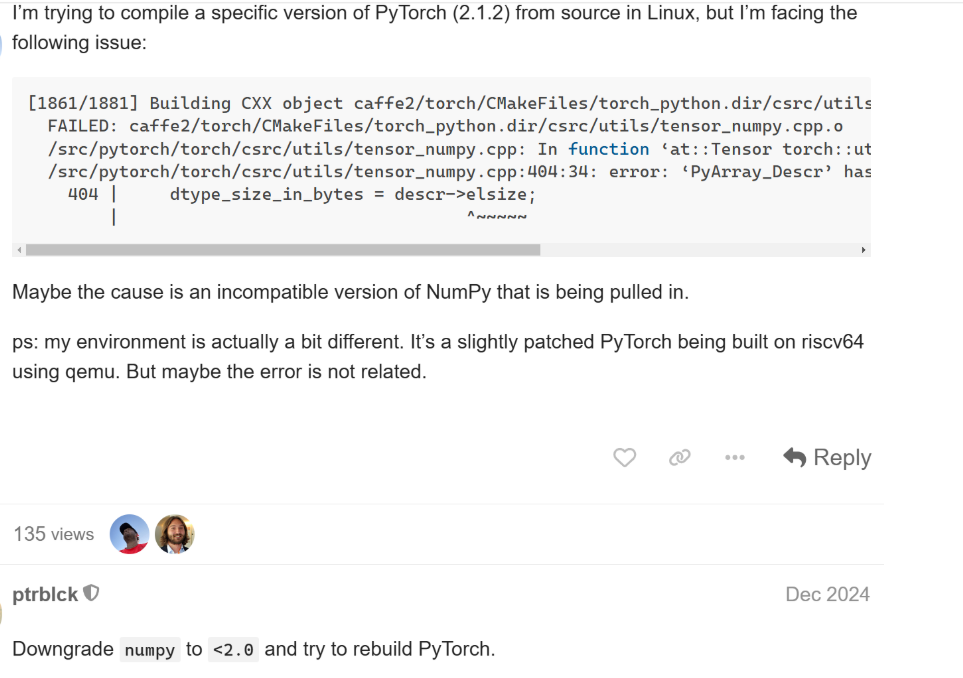This screenshot has width=963, height=678.
Task: Open the long-haired user avatar
Action: (174, 534)
